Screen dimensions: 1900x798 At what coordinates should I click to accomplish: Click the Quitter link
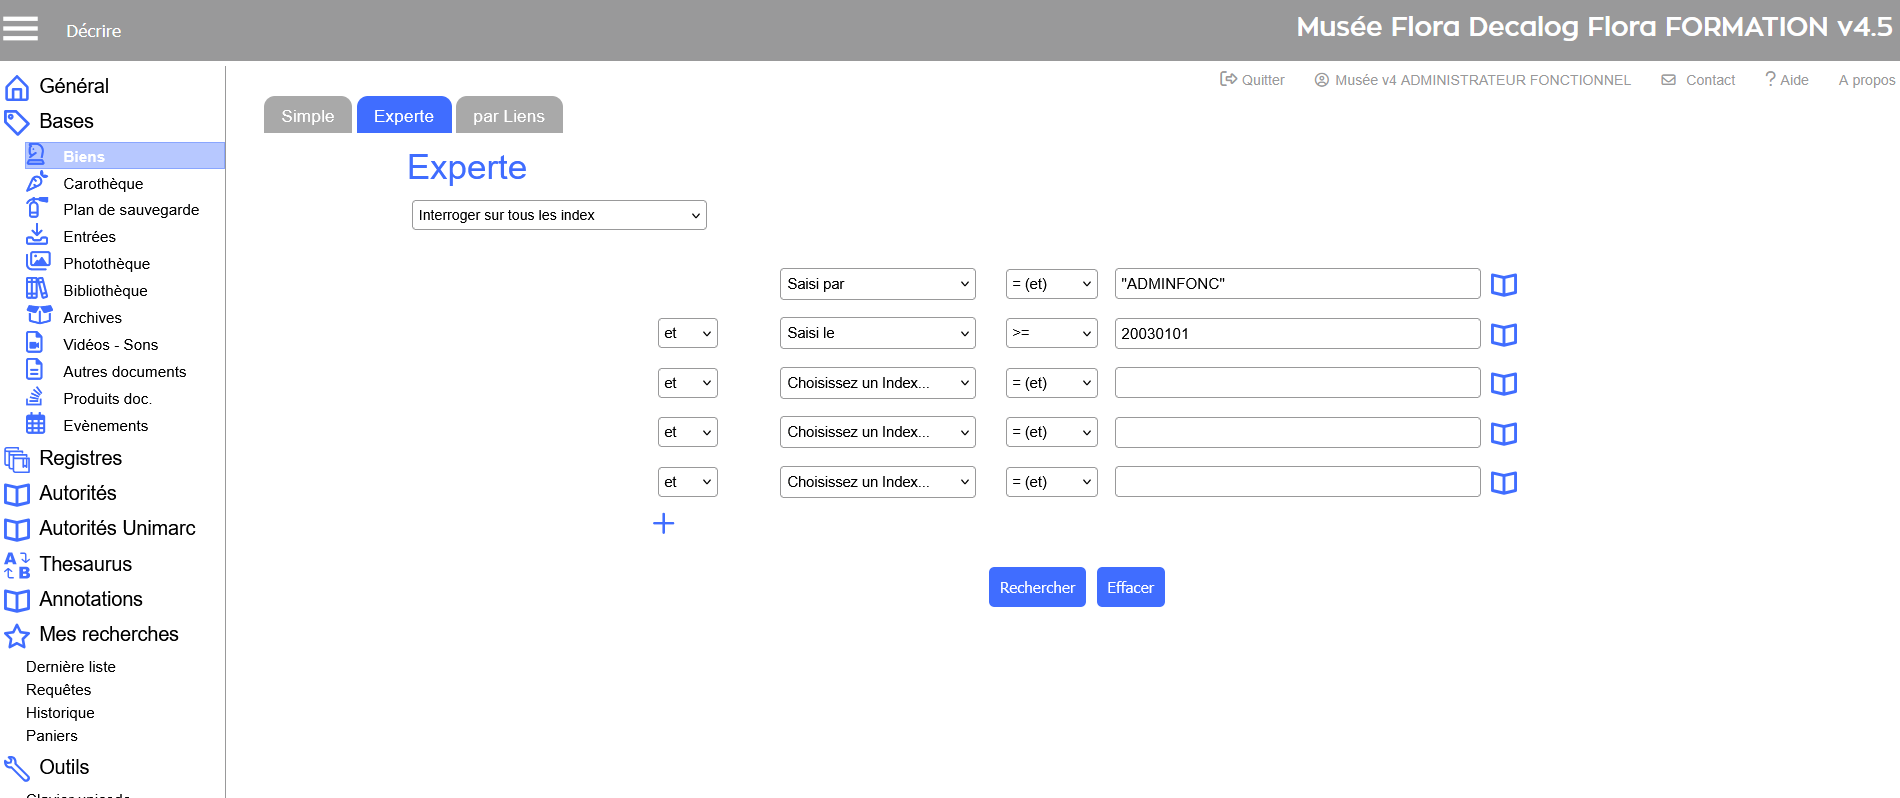1252,80
